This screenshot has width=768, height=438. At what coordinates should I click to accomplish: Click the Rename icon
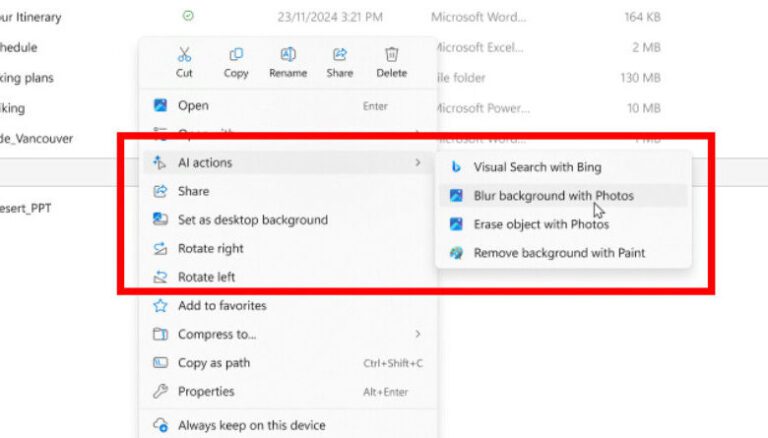[x=288, y=54]
